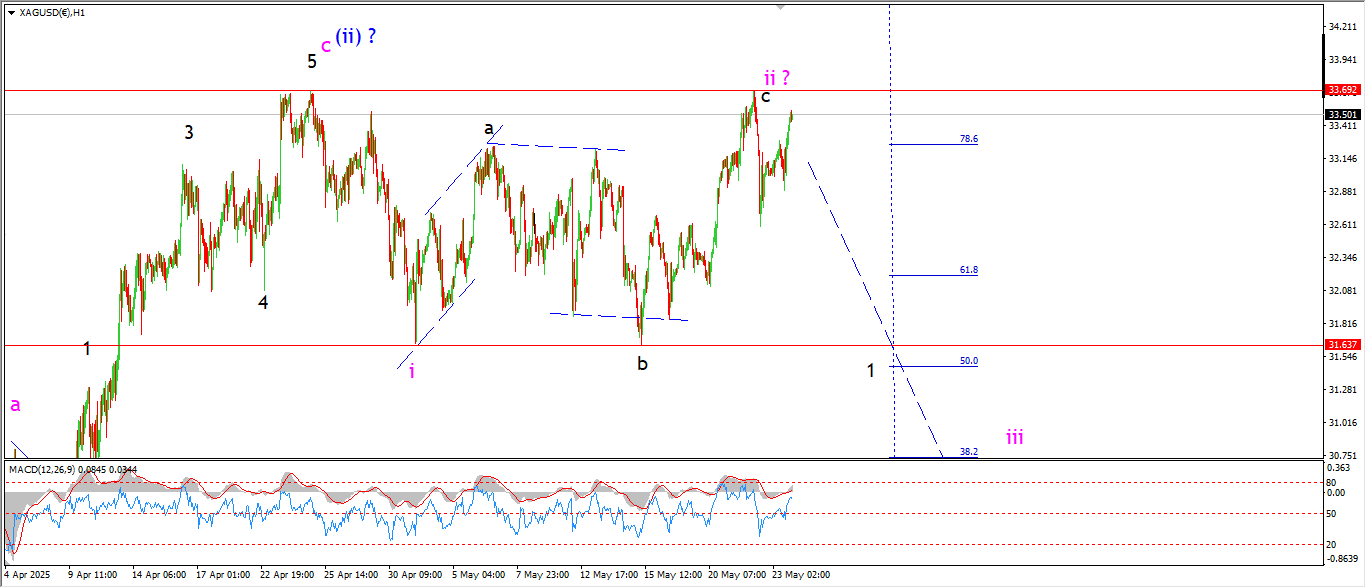Screen dimensions: 1366x588
Task: Select the red 33.692 price level tag
Action: [x=1342, y=90]
